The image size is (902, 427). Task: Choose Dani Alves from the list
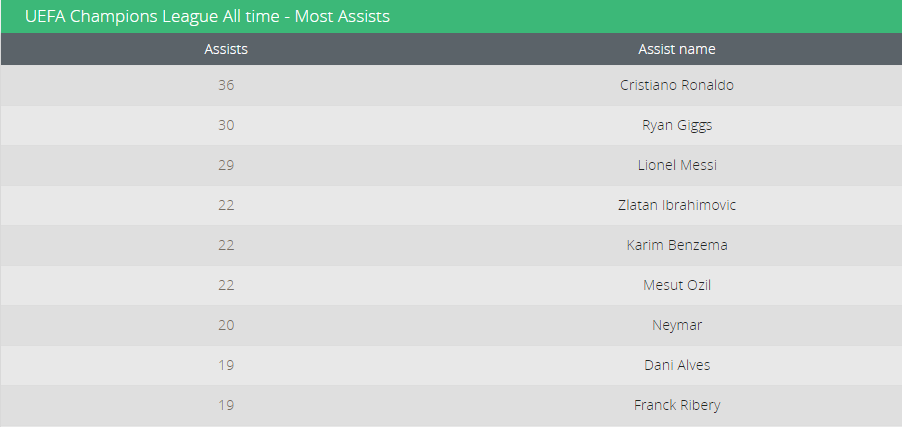coord(677,365)
